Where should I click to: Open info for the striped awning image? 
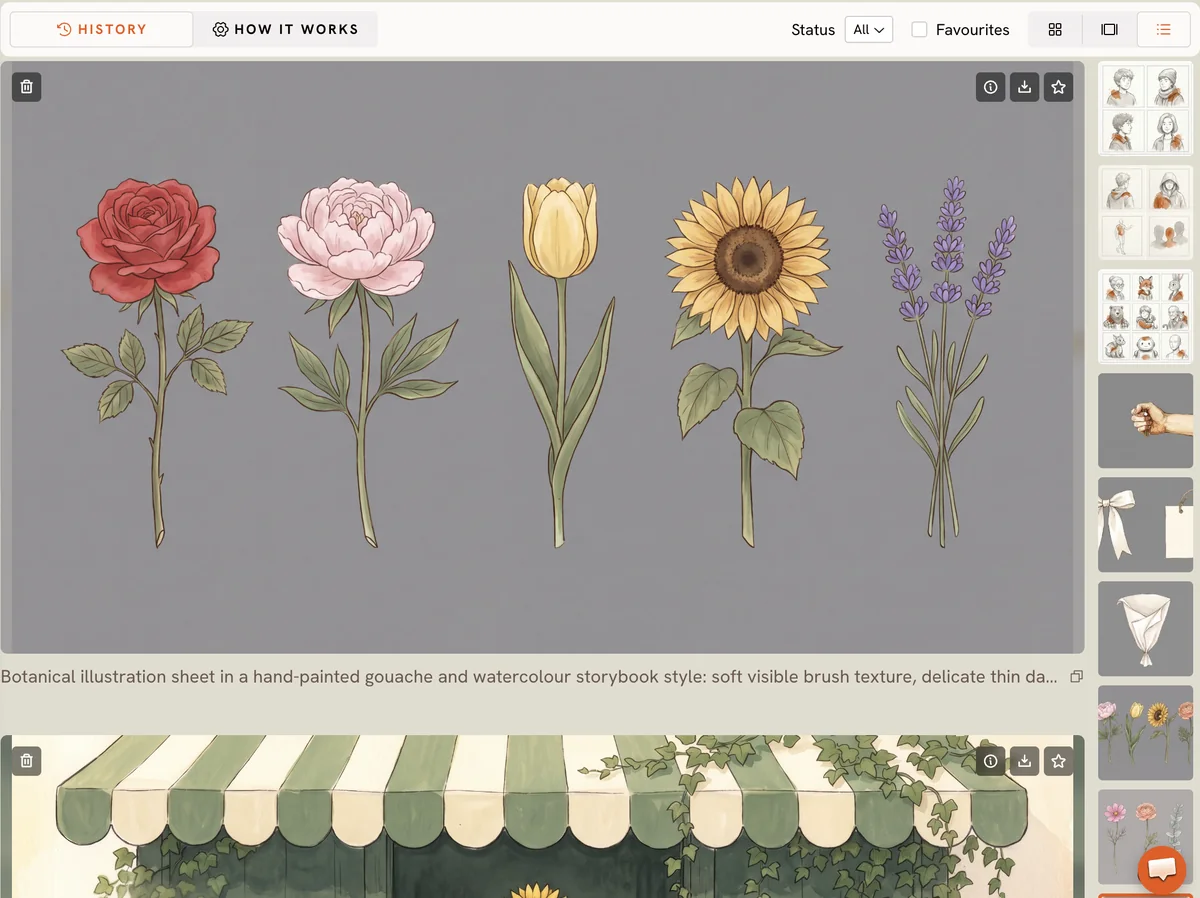pos(990,761)
